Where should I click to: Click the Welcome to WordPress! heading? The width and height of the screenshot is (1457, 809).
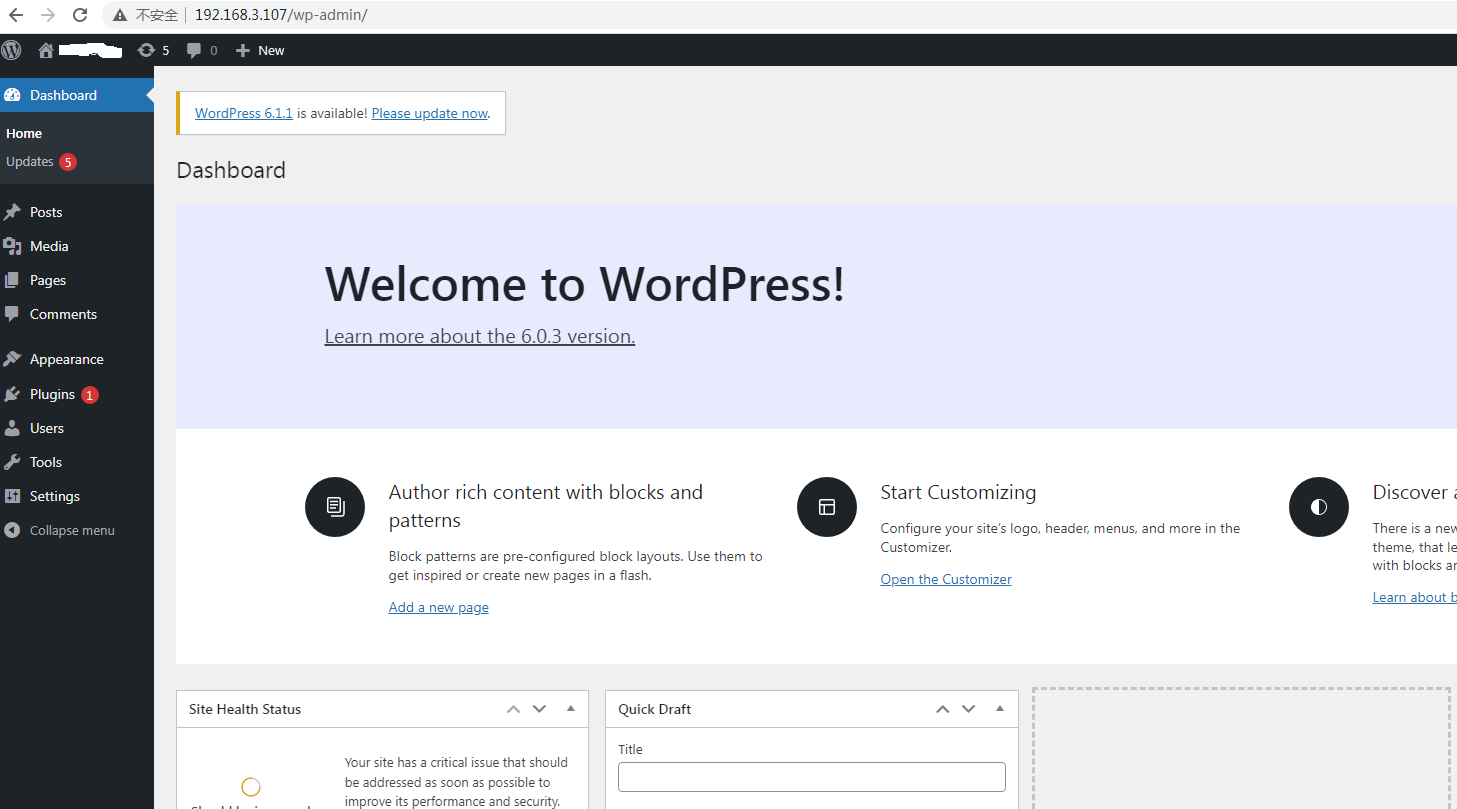(585, 284)
